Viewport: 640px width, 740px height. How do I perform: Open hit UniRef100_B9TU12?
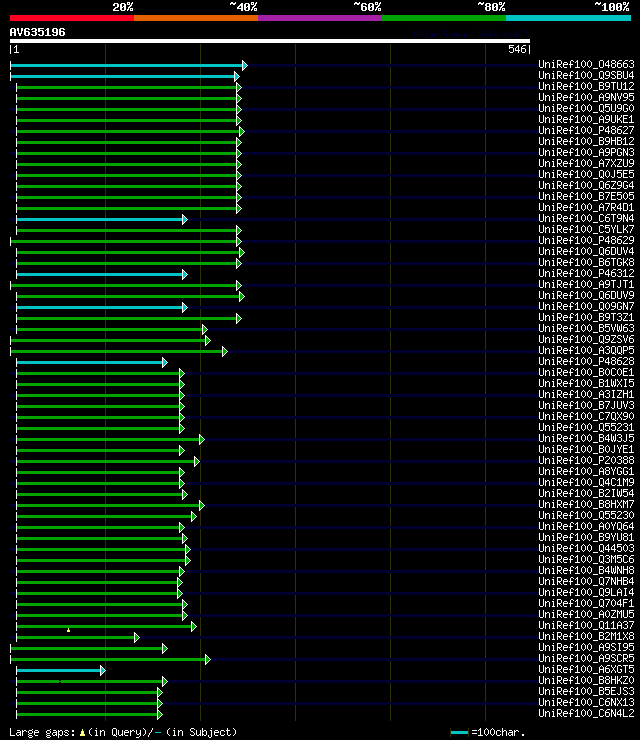(586, 86)
